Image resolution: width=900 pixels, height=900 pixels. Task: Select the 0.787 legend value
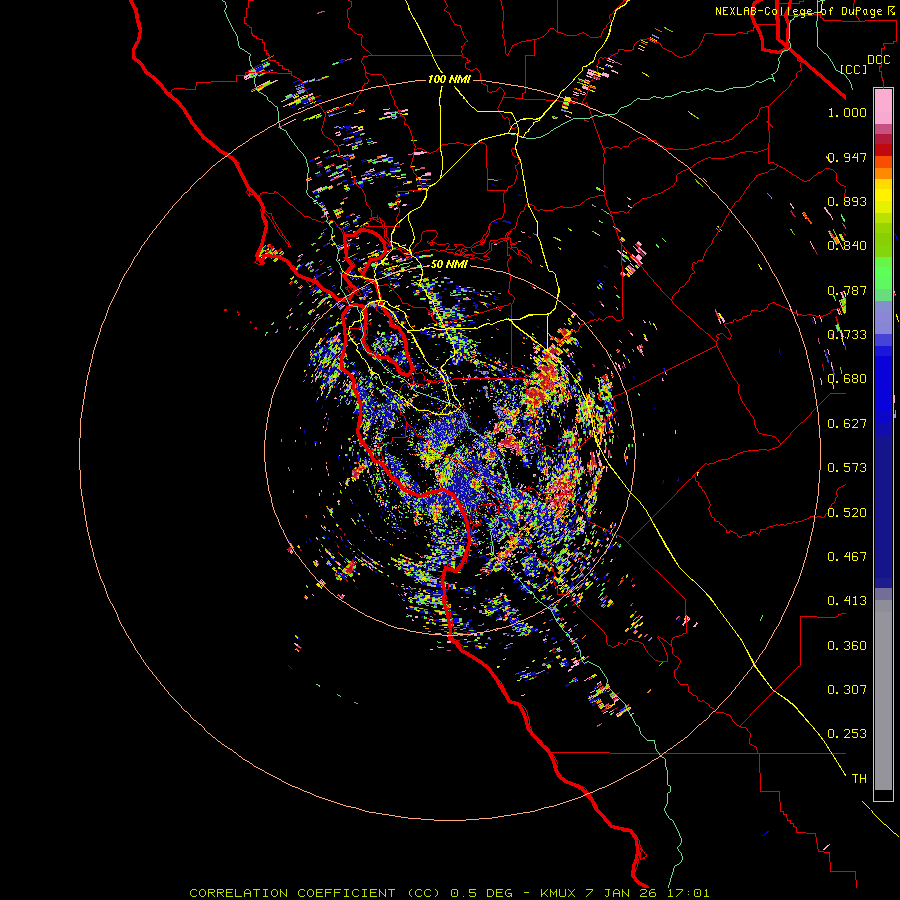pos(847,290)
